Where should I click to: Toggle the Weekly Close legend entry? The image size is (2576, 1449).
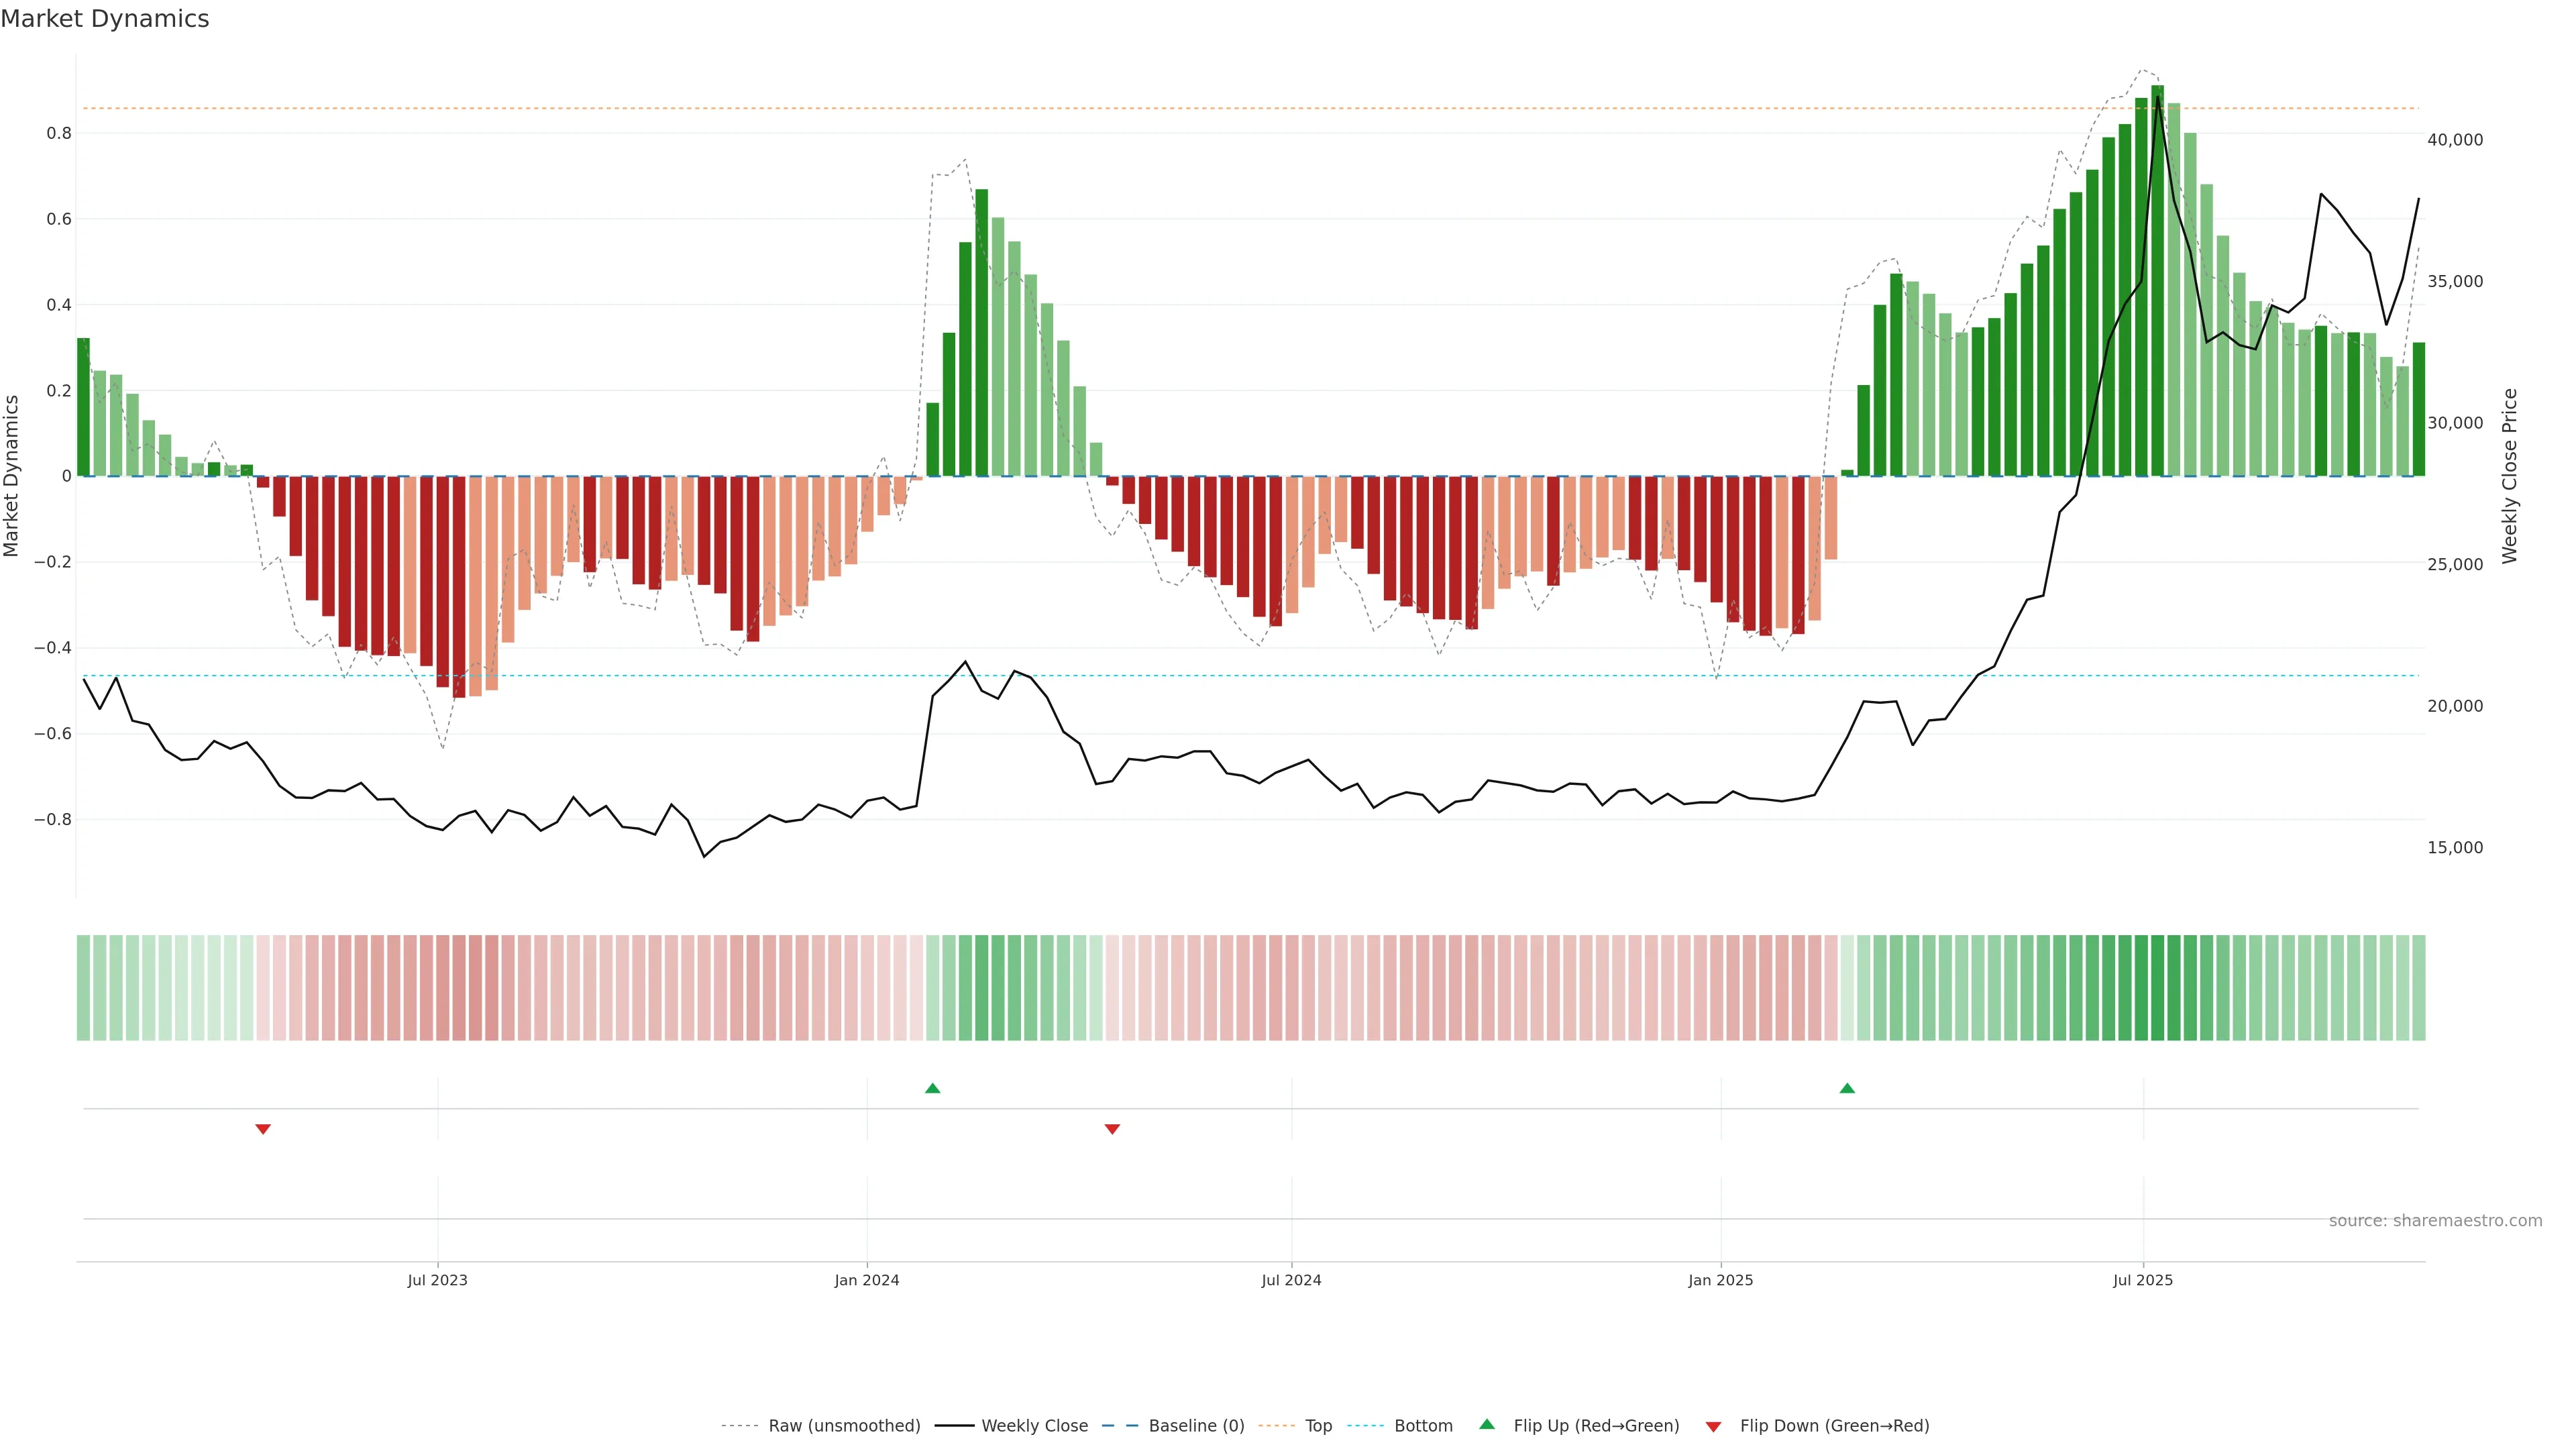pos(1034,1426)
